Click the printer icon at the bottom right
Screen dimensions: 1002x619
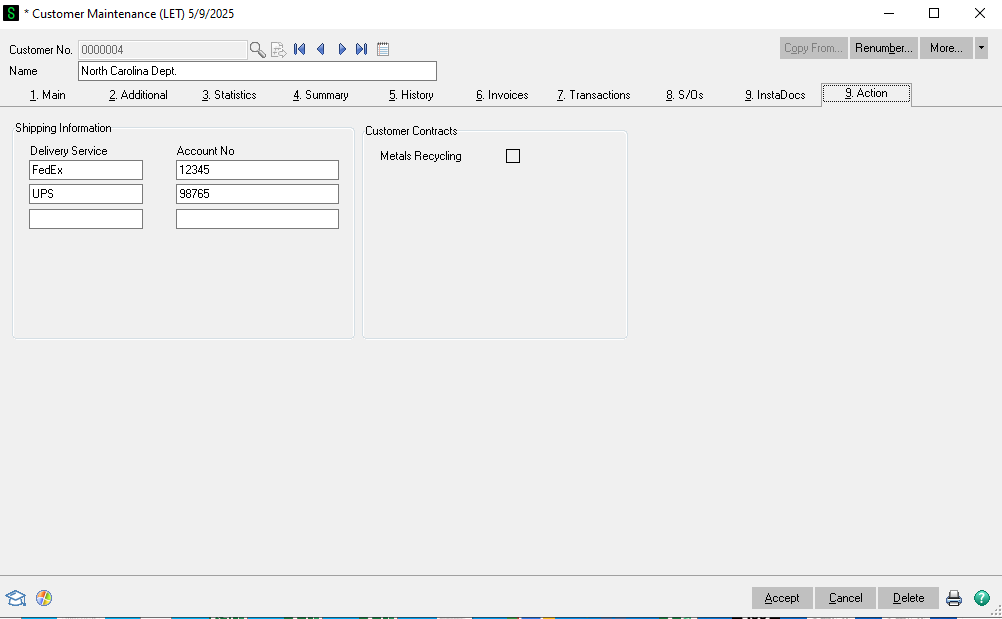coord(954,598)
